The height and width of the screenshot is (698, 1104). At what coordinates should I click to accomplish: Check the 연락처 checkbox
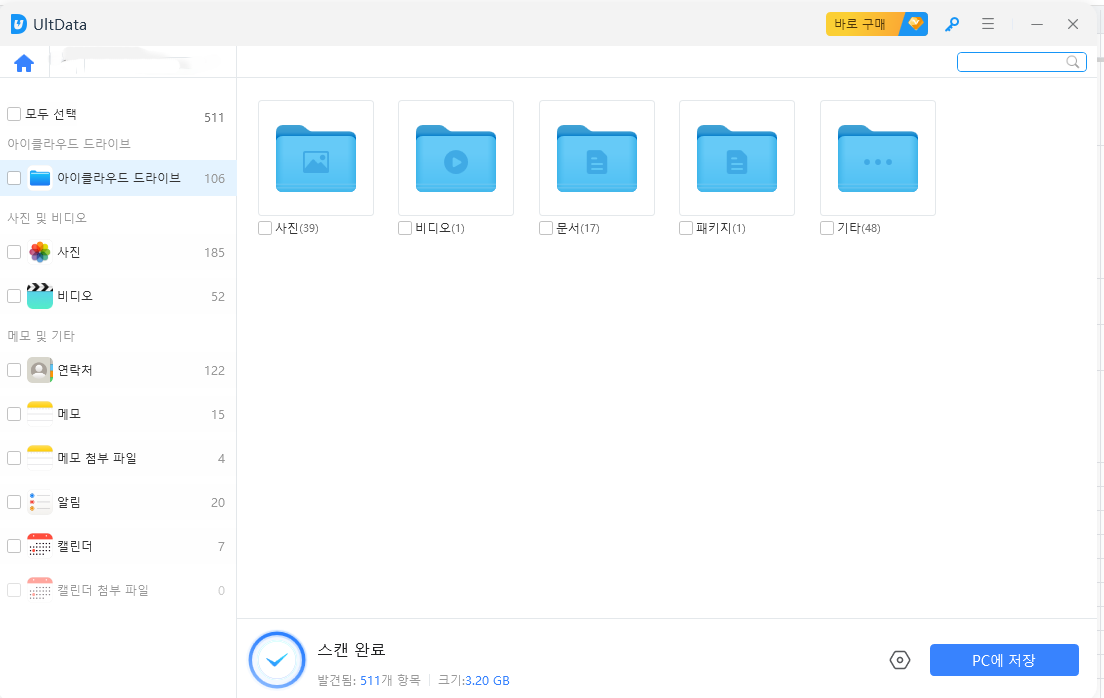[x=14, y=370]
